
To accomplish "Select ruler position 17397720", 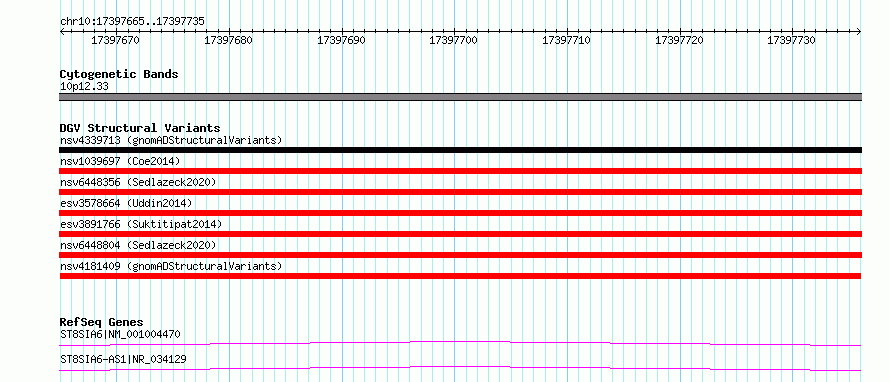I will pos(679,41).
